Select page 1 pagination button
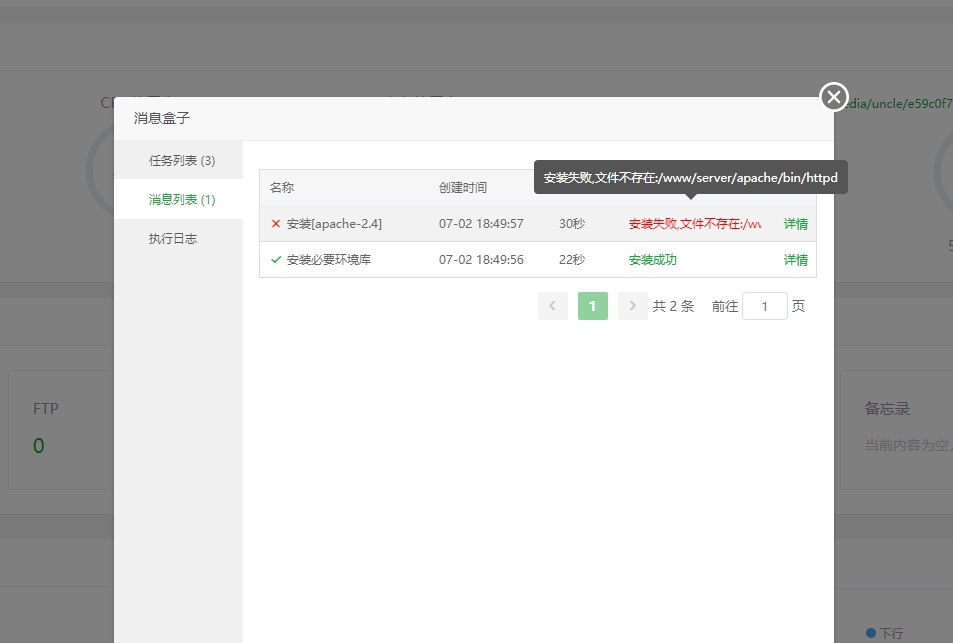Viewport: 953px width, 643px height. click(x=593, y=306)
